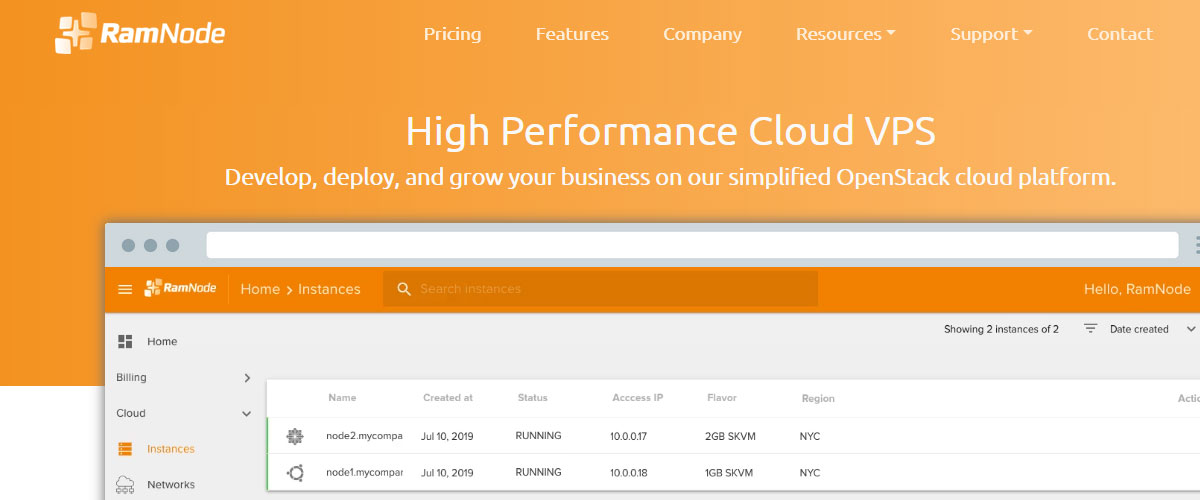1200x500 pixels.
Task: Open Home in the sidebar
Action: (162, 341)
